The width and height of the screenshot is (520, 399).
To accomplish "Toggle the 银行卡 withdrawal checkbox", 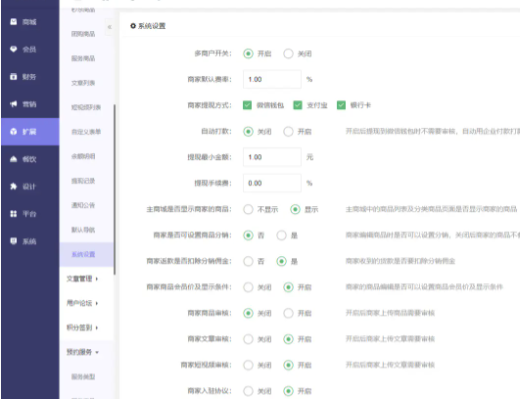I will (x=341, y=105).
